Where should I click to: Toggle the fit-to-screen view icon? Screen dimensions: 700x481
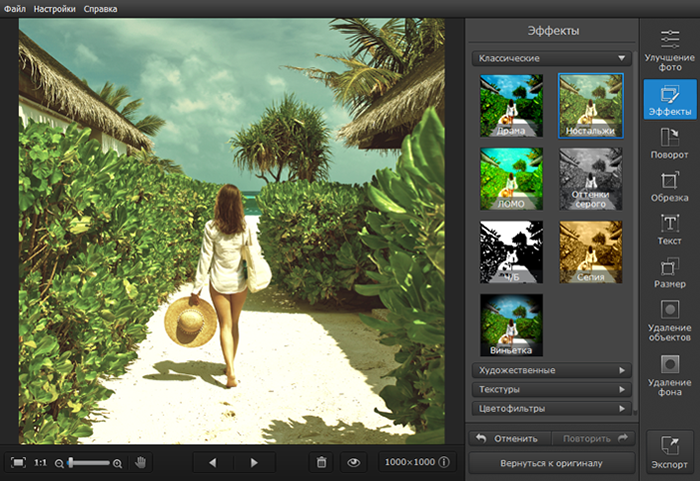tap(18, 462)
